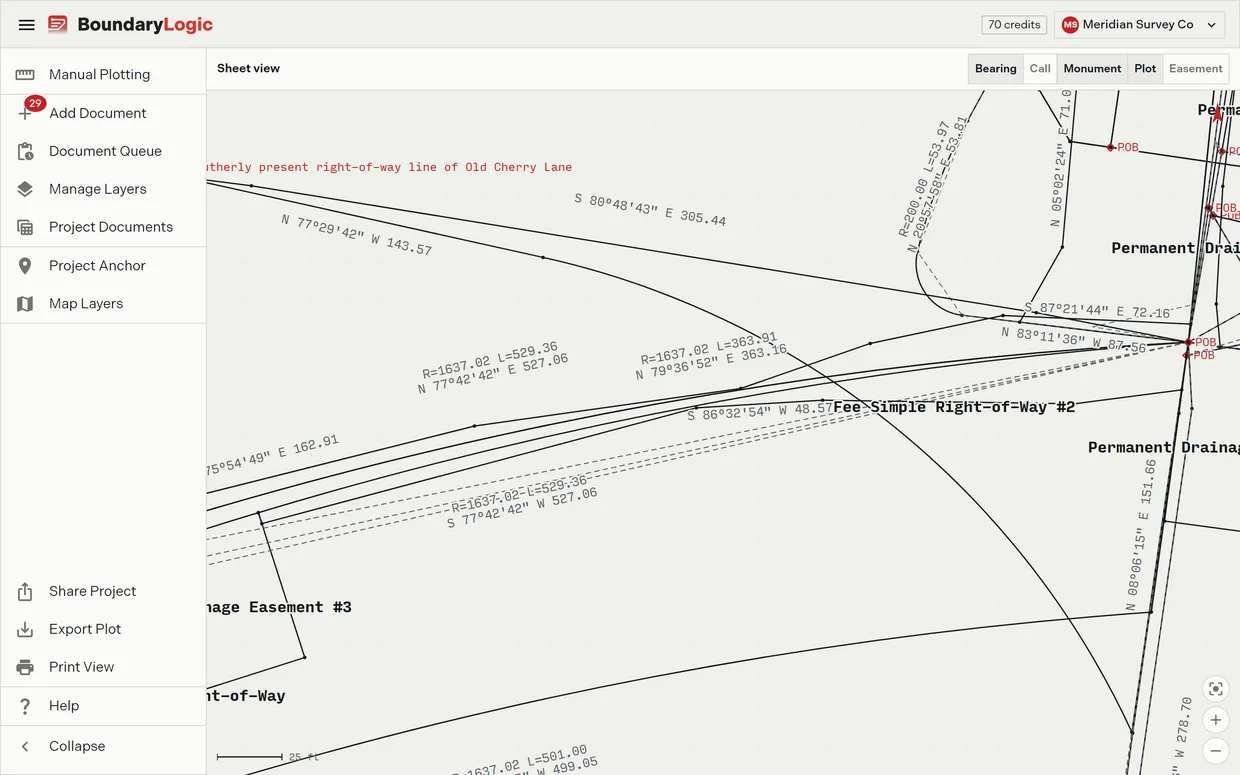Toggle the Bearing display option
Screen dimensions: 1240x775
coord(996,69)
